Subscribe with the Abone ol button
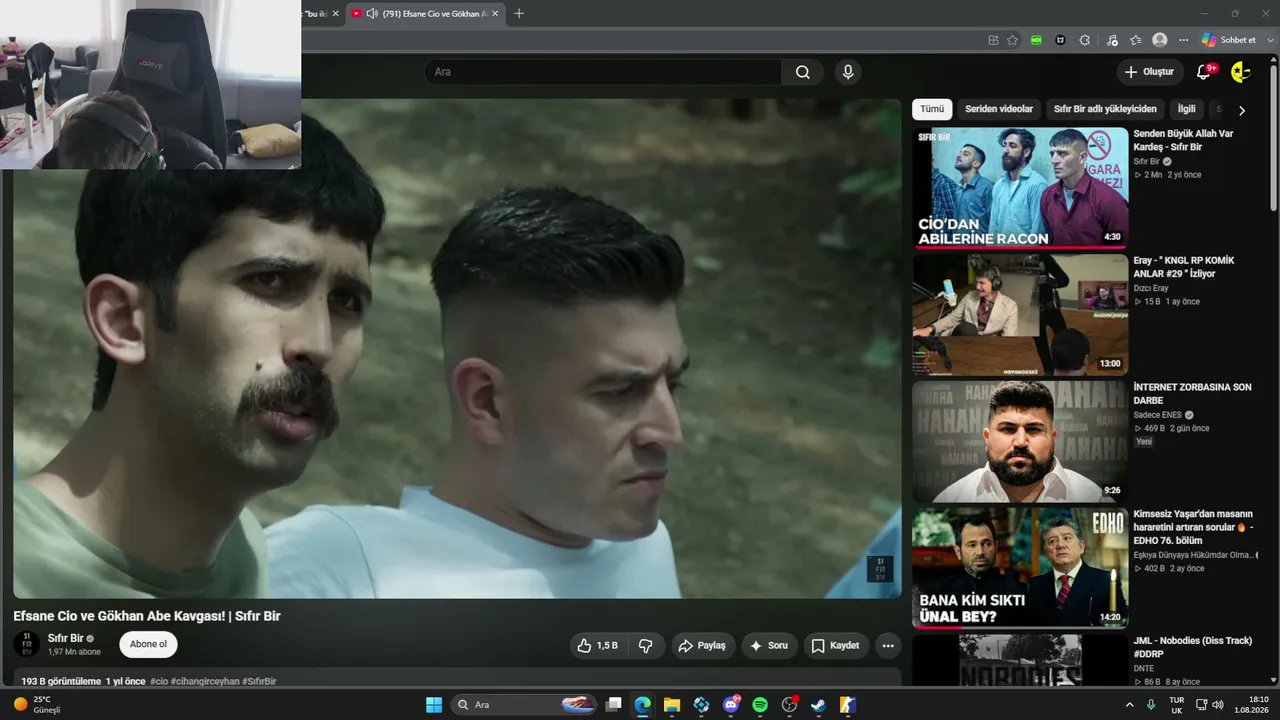This screenshot has height=720, width=1280. (148, 645)
